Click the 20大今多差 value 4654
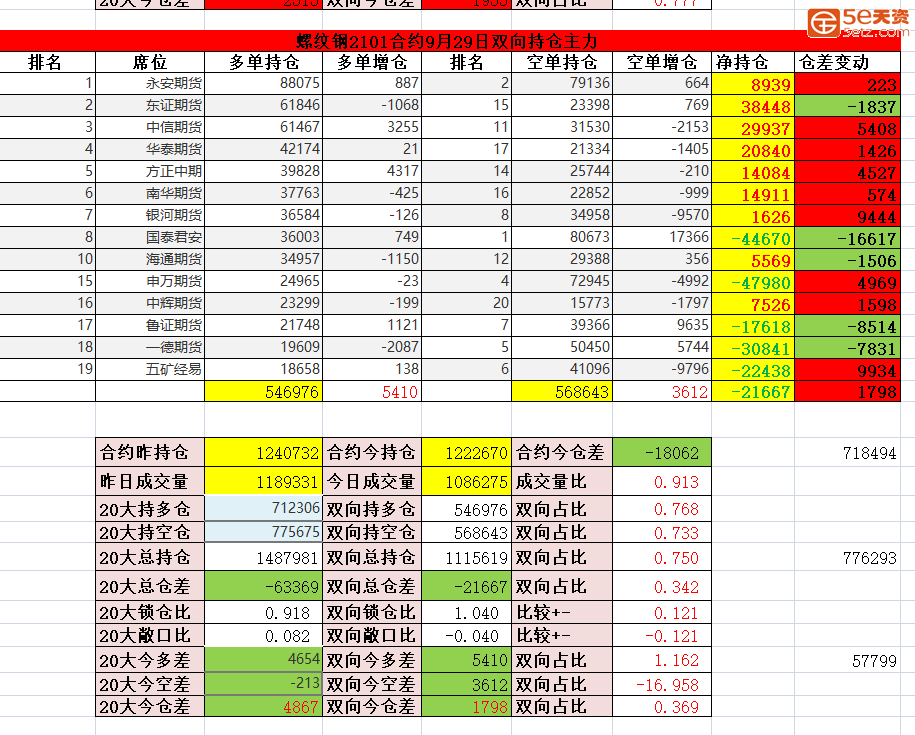Screen dimensions: 915x735 coord(264,659)
